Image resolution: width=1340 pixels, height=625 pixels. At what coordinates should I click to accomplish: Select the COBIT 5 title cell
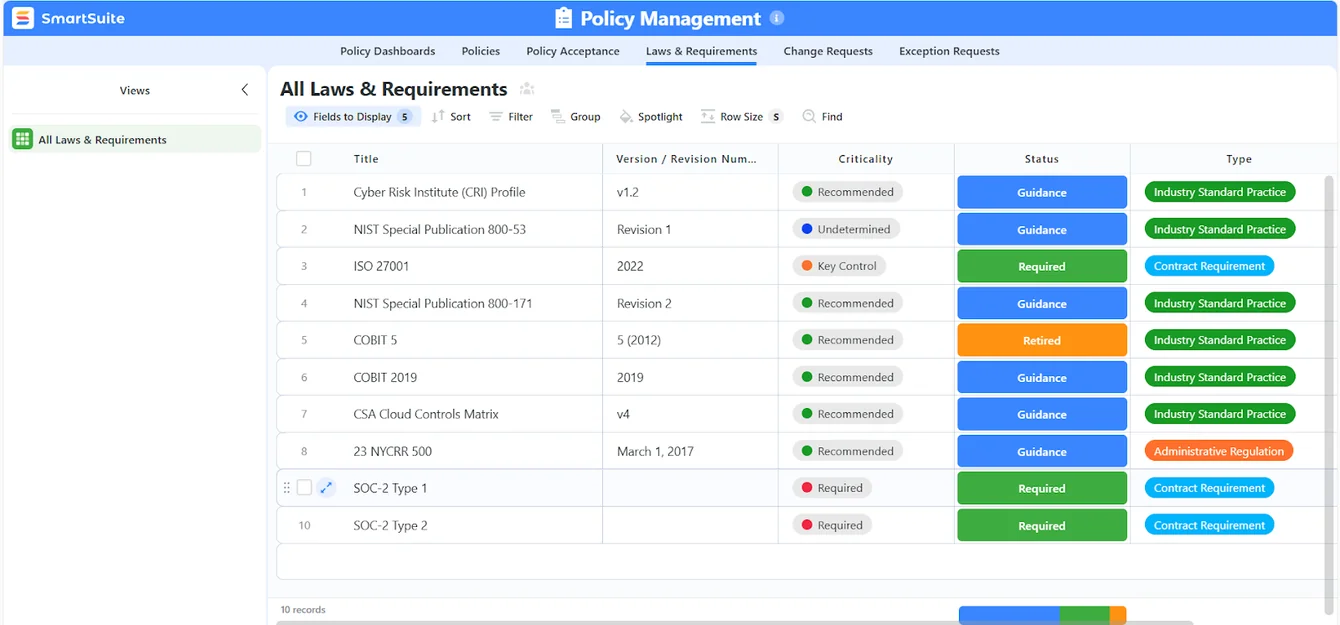pos(375,340)
